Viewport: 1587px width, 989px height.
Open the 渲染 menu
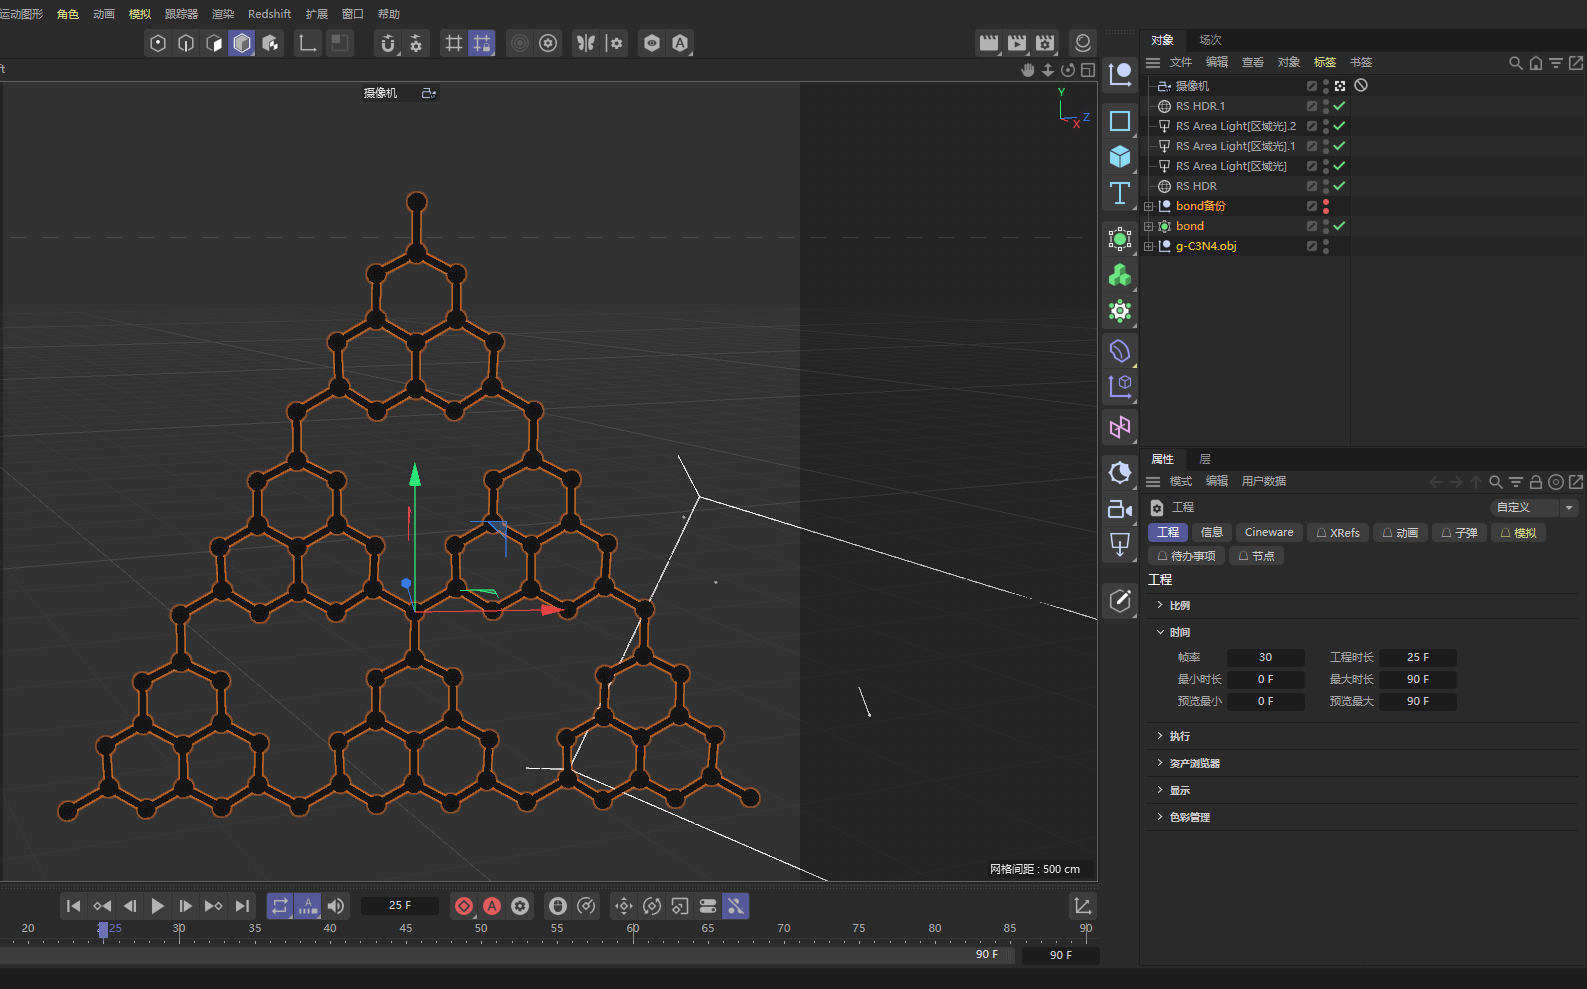(x=222, y=14)
